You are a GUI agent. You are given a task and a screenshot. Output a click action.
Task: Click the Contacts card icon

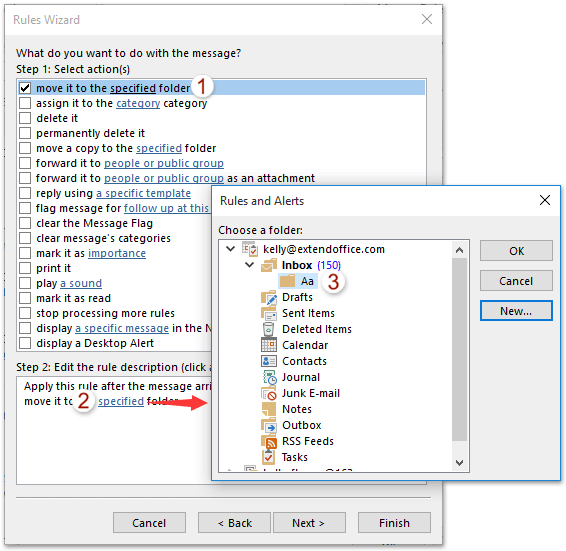269,361
